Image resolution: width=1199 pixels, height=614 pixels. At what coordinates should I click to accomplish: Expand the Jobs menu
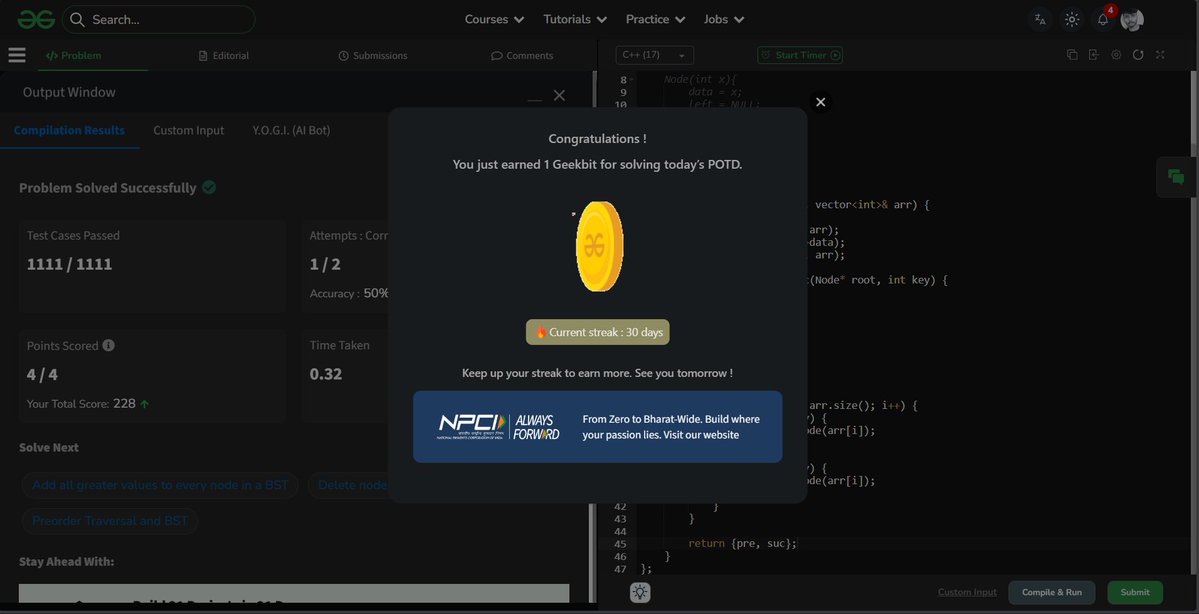pos(723,19)
